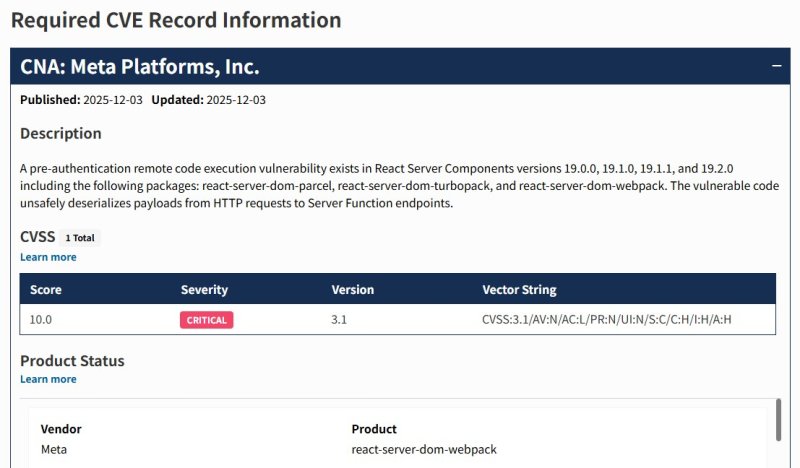Click the CNA: Meta Platforms, Inc. title
800x468 pixels.
point(139,67)
